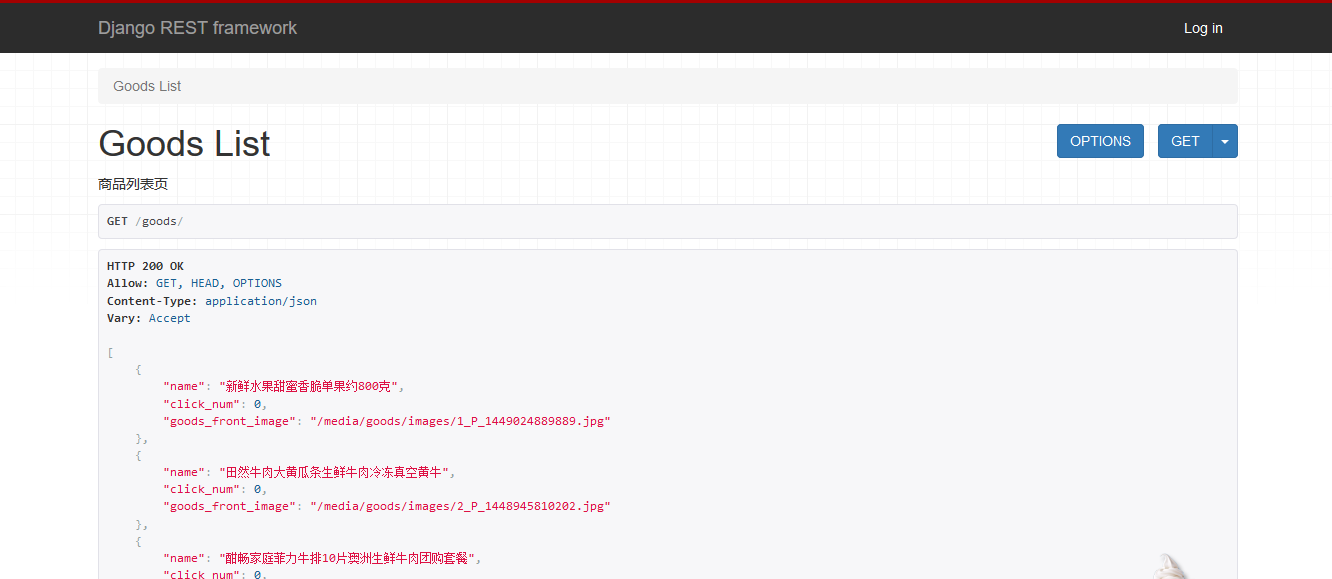Click the Django REST framework brand link
Image resolution: width=1332 pixels, height=579 pixels.
point(197,28)
